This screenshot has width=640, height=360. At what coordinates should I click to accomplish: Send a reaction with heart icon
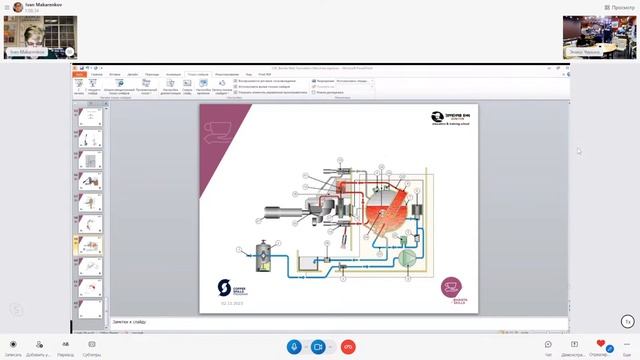[x=600, y=344]
